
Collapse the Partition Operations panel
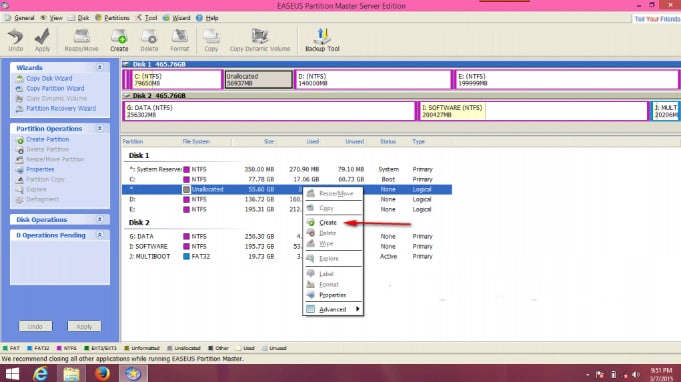(99, 128)
